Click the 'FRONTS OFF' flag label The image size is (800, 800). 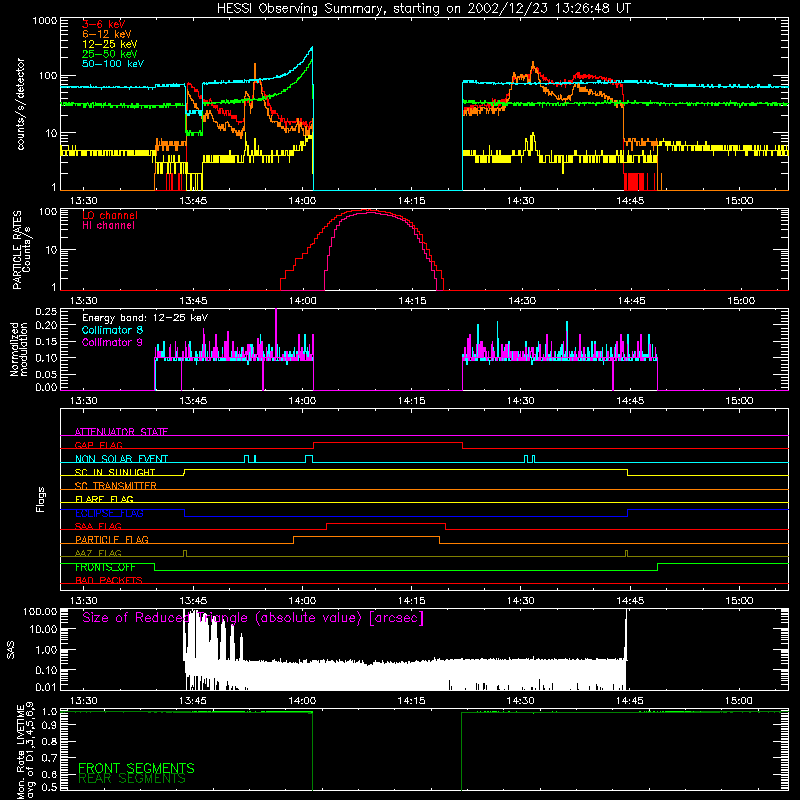coord(105,567)
